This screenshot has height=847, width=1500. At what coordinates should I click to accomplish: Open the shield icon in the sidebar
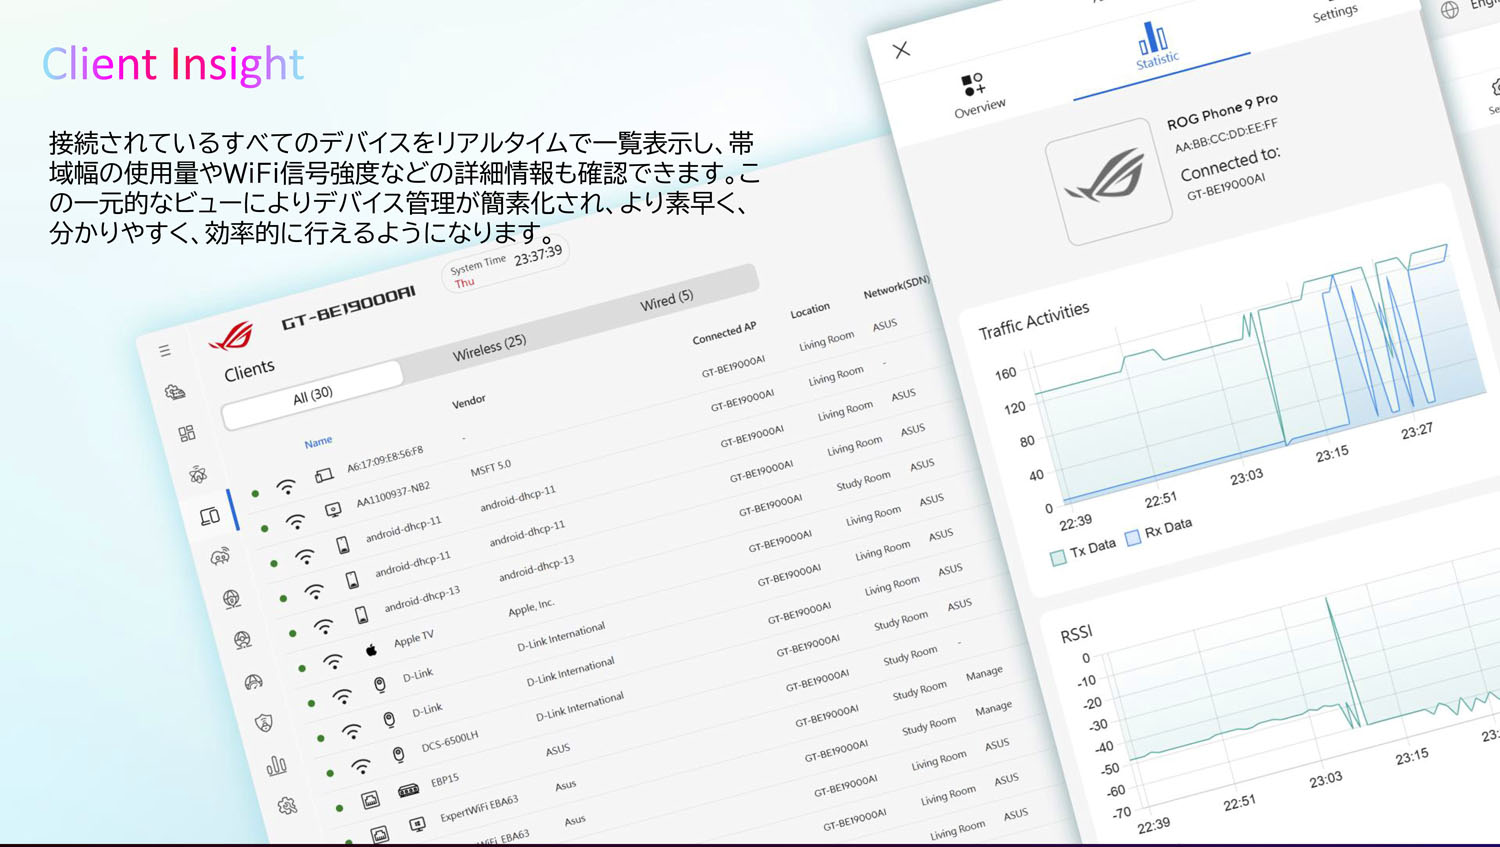tap(264, 722)
